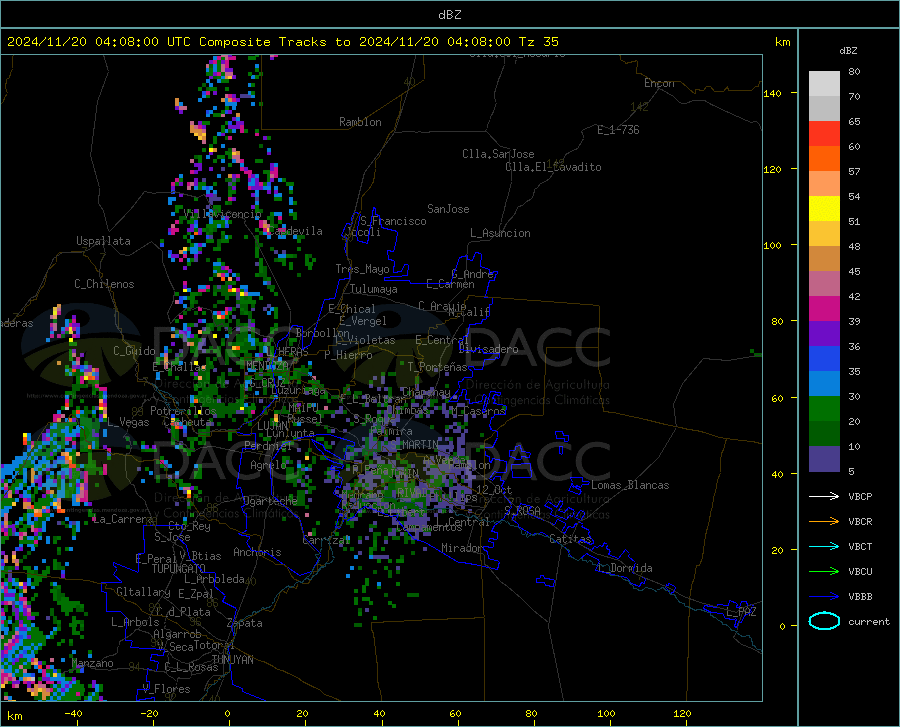Select the green 20 dBZ color swatch
900x727 pixels.
[x=824, y=409]
